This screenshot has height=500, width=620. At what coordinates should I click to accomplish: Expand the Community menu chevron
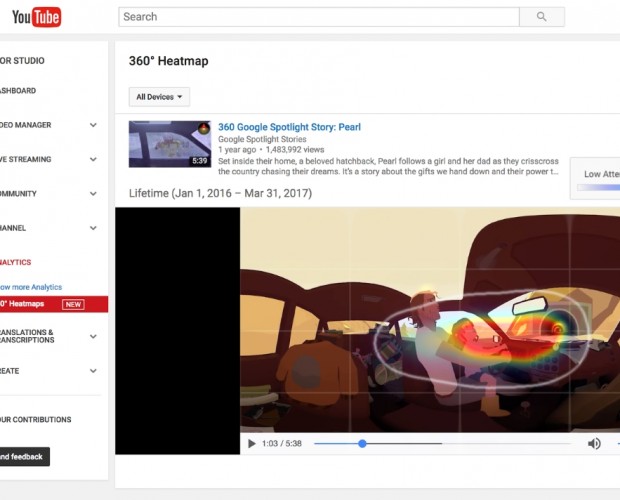[93, 194]
